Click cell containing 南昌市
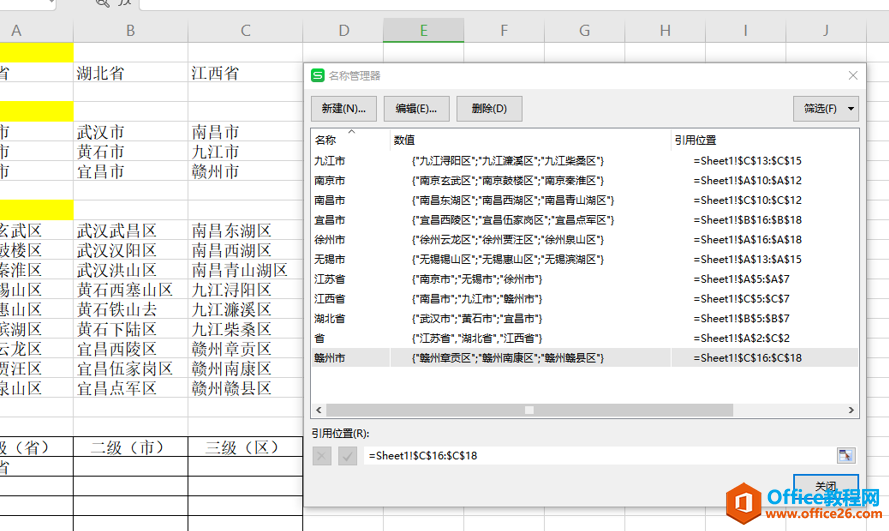Screen dimensions: 889x531 click(x=245, y=132)
